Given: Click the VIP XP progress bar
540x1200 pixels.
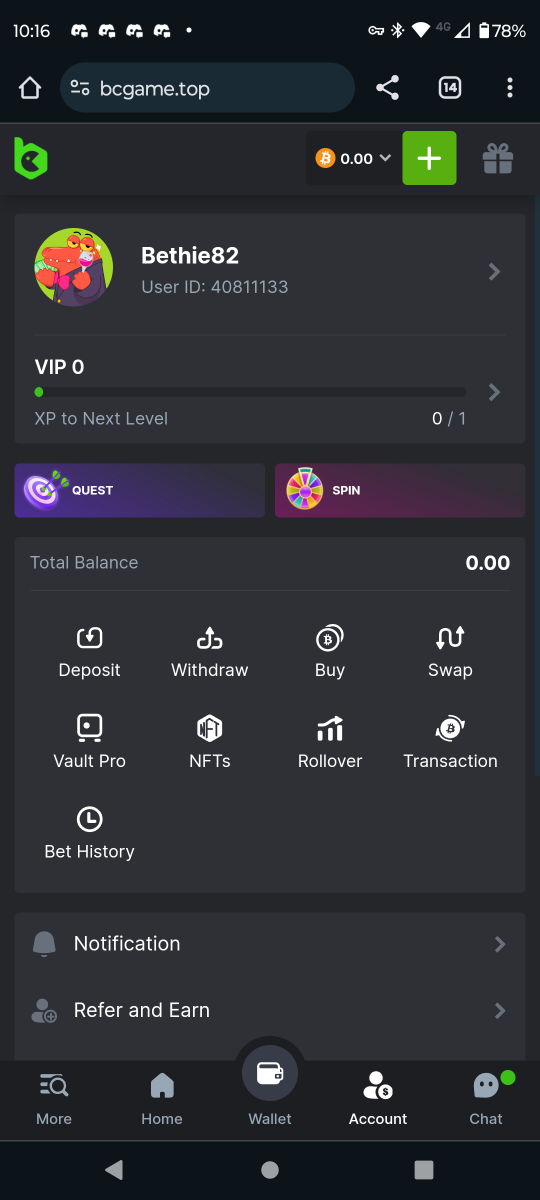Looking at the screenshot, I should 250,392.
